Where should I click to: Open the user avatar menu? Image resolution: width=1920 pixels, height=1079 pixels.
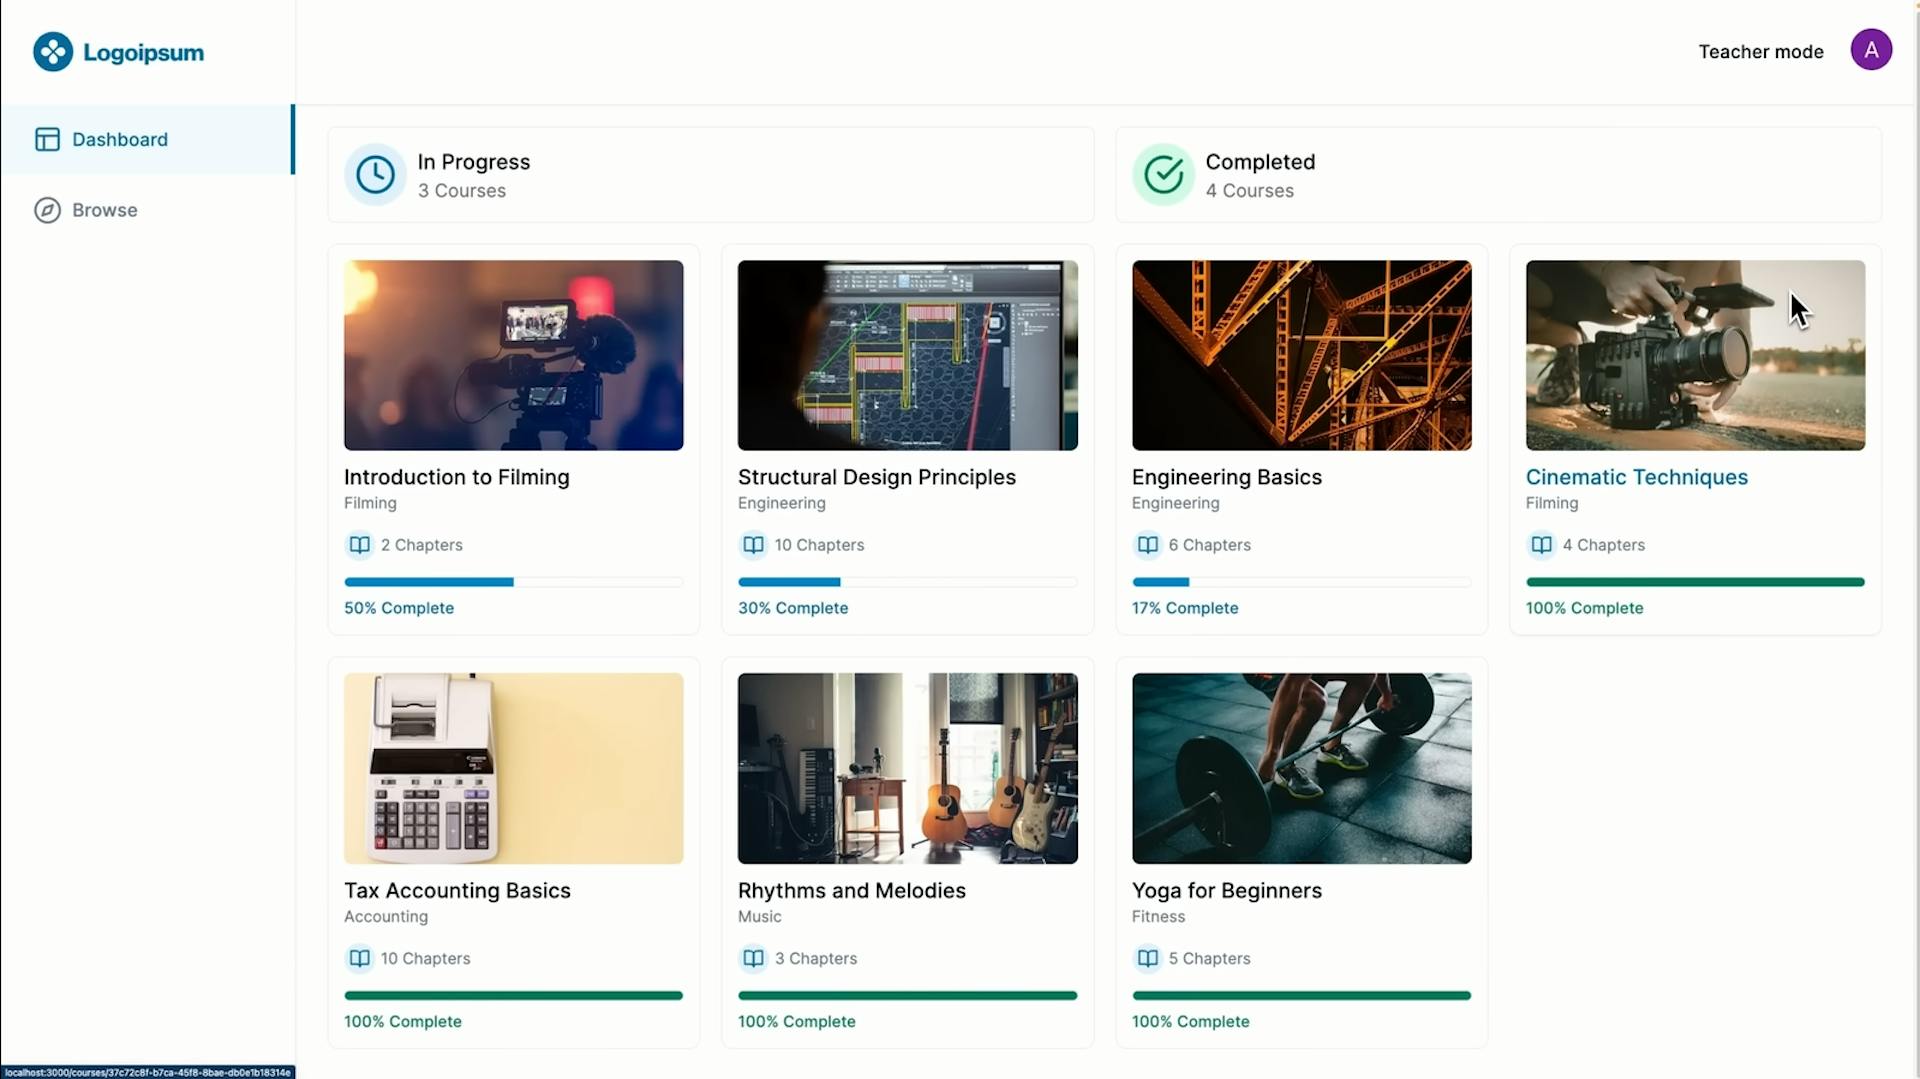pos(1871,49)
